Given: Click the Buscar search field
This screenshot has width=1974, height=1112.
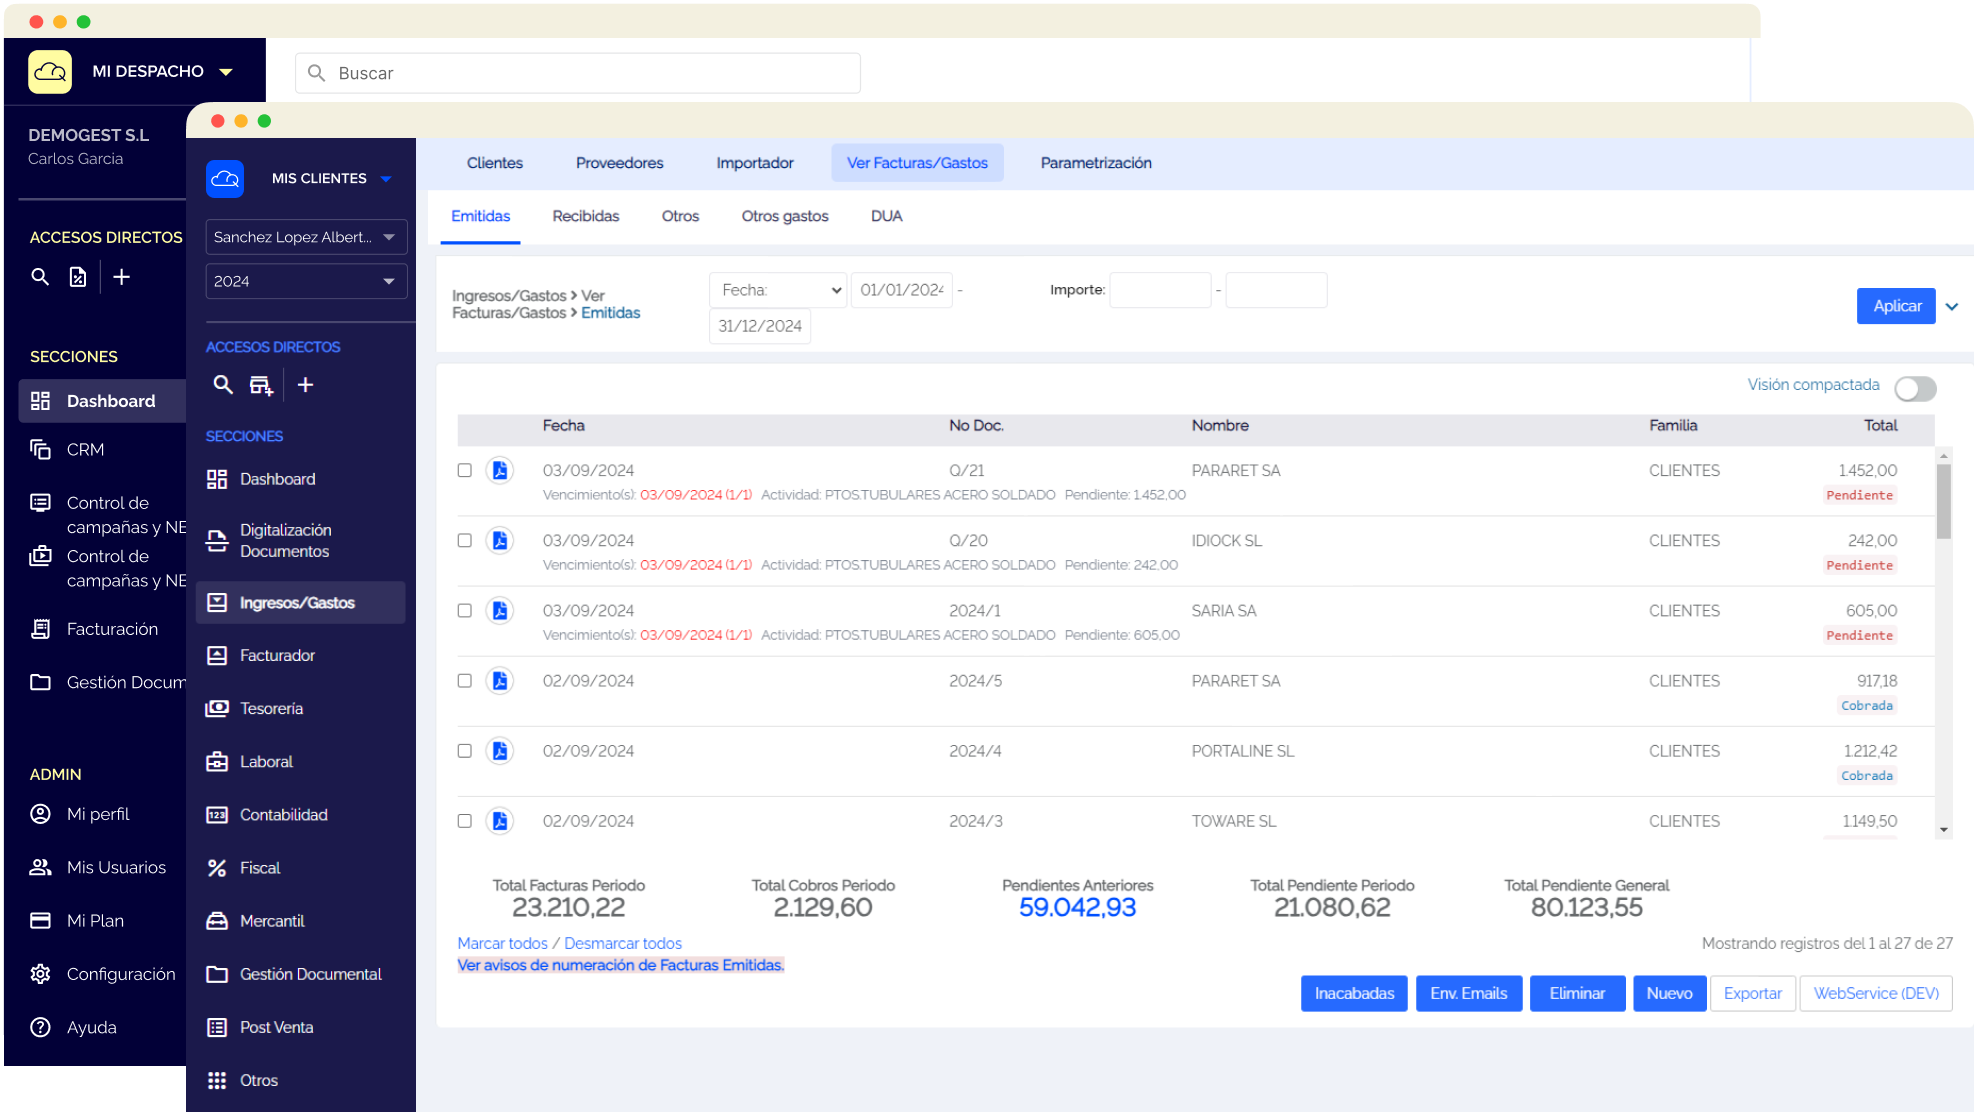Looking at the screenshot, I should [578, 73].
